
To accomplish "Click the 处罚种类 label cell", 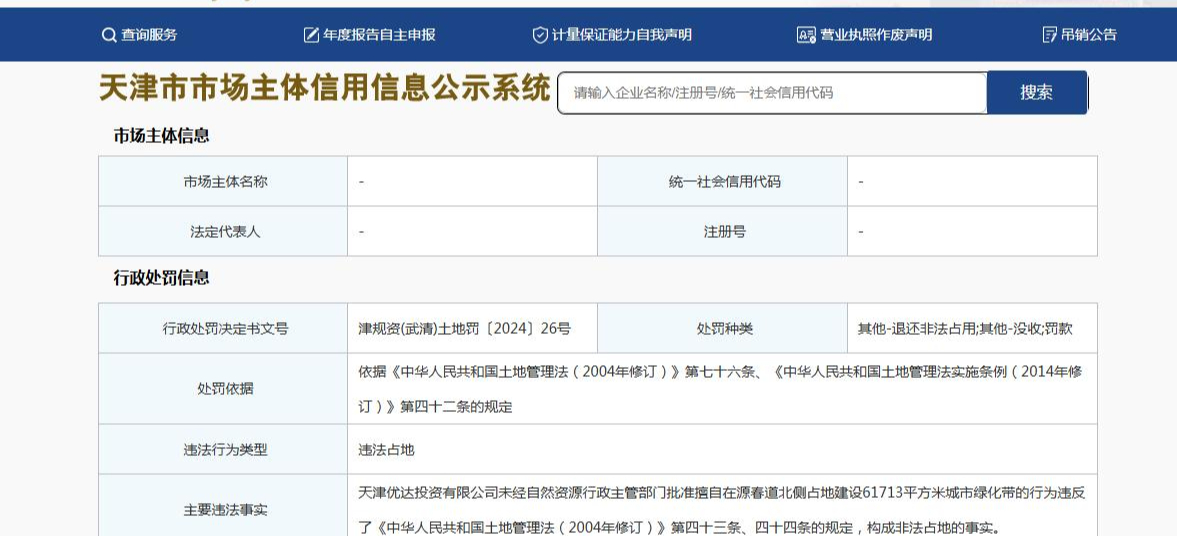I will coord(723,329).
